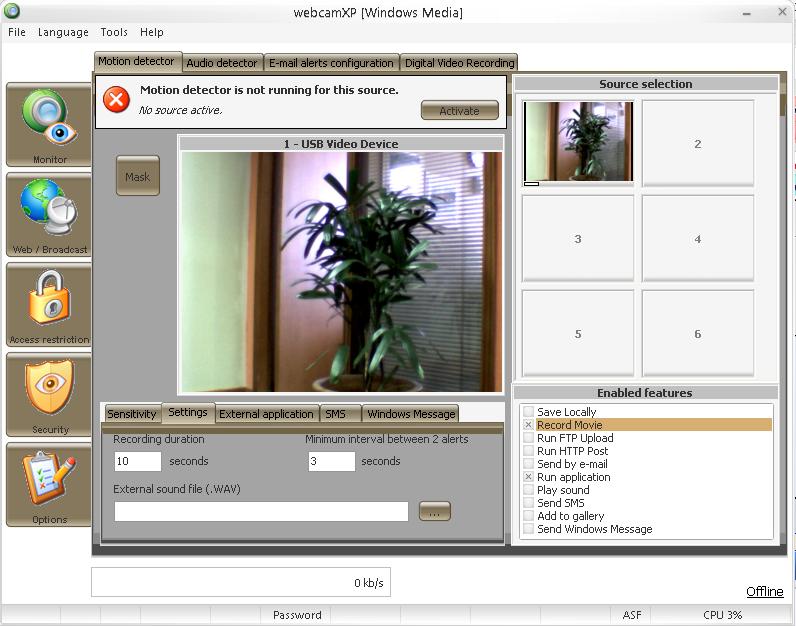The image size is (796, 626).
Task: Enable the Send by e-mail checkbox
Action: coord(528,464)
